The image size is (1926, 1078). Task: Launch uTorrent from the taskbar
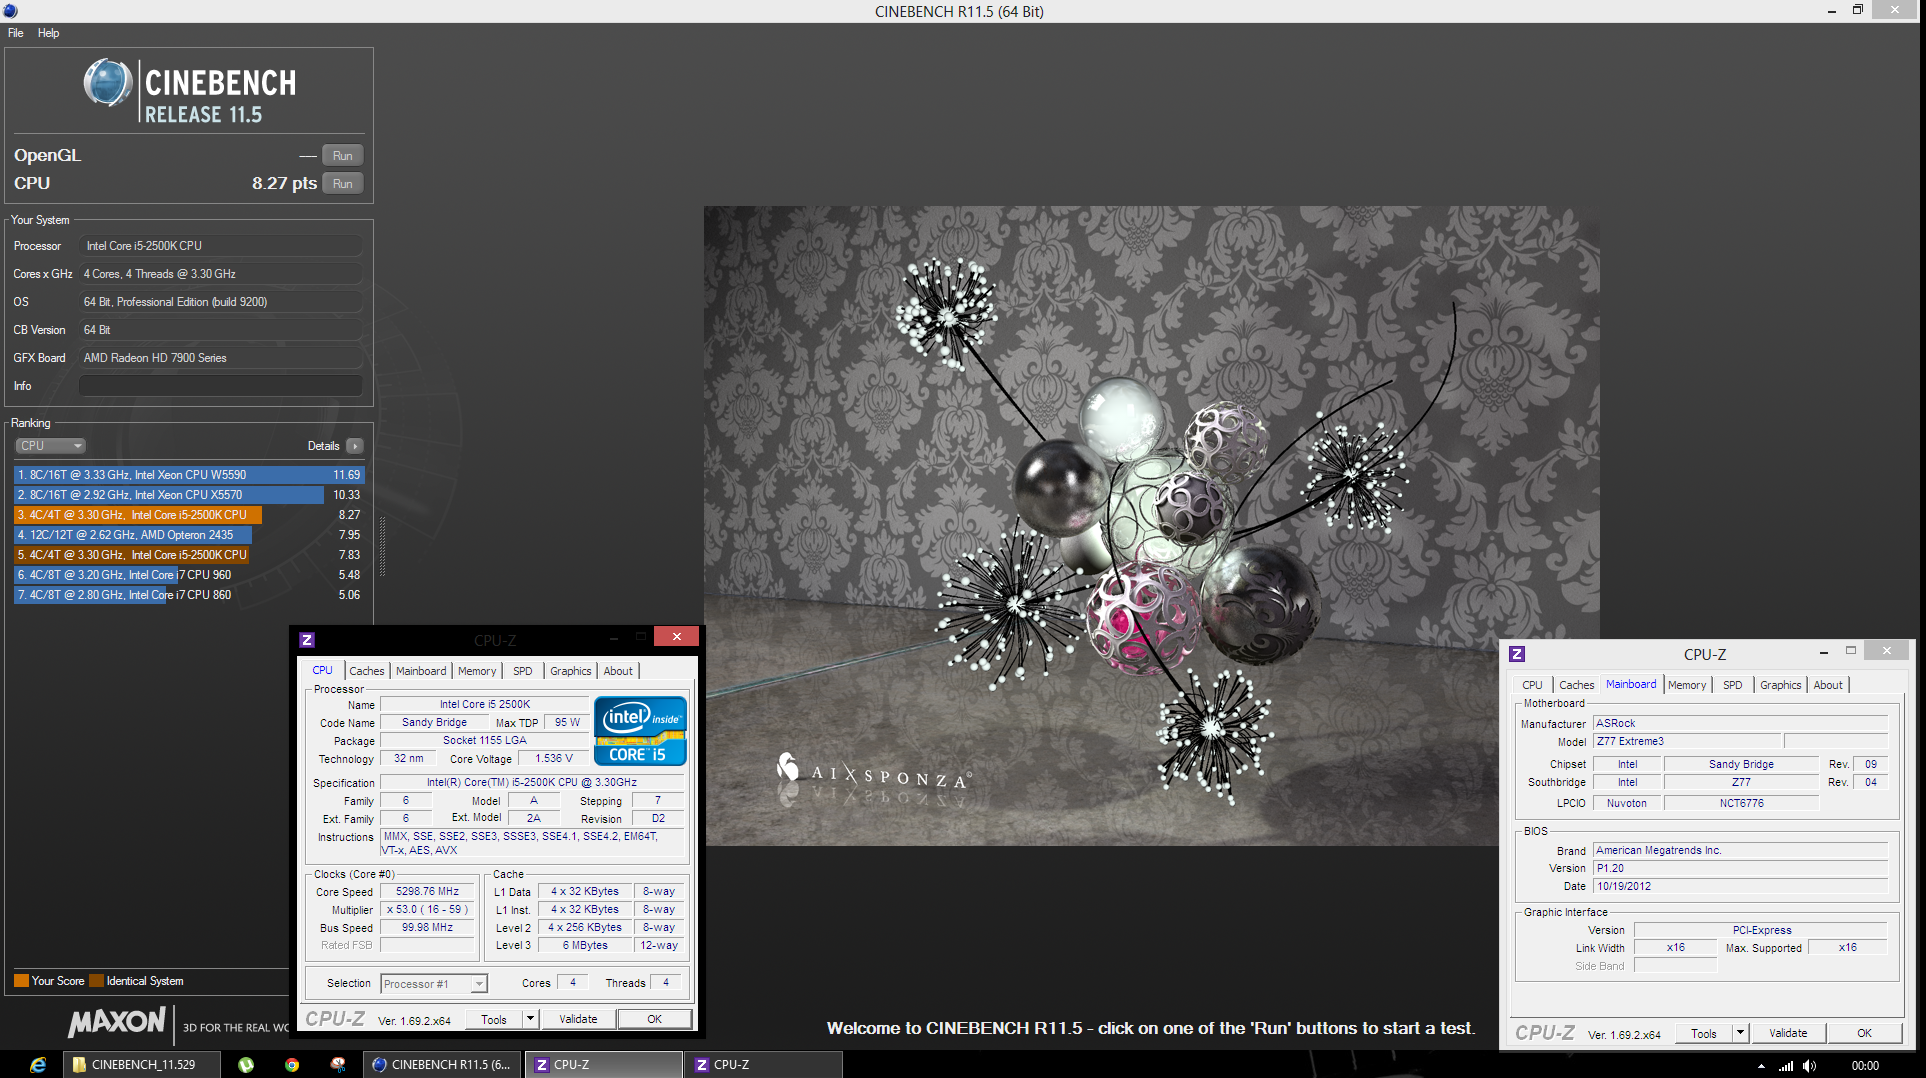click(x=246, y=1065)
